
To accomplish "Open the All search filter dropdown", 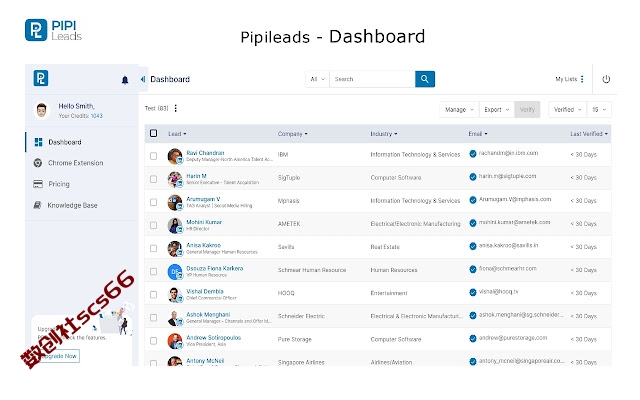I will tap(317, 79).
